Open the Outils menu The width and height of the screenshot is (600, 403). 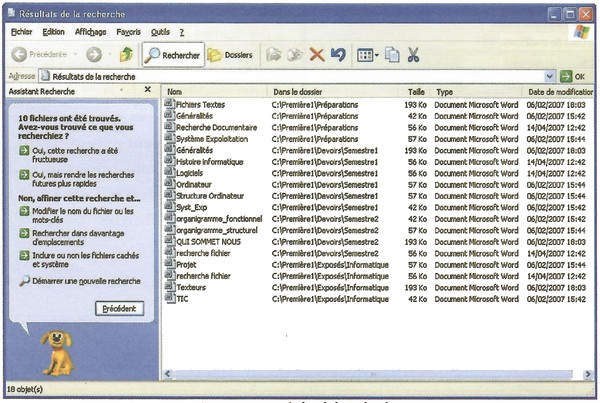click(160, 32)
